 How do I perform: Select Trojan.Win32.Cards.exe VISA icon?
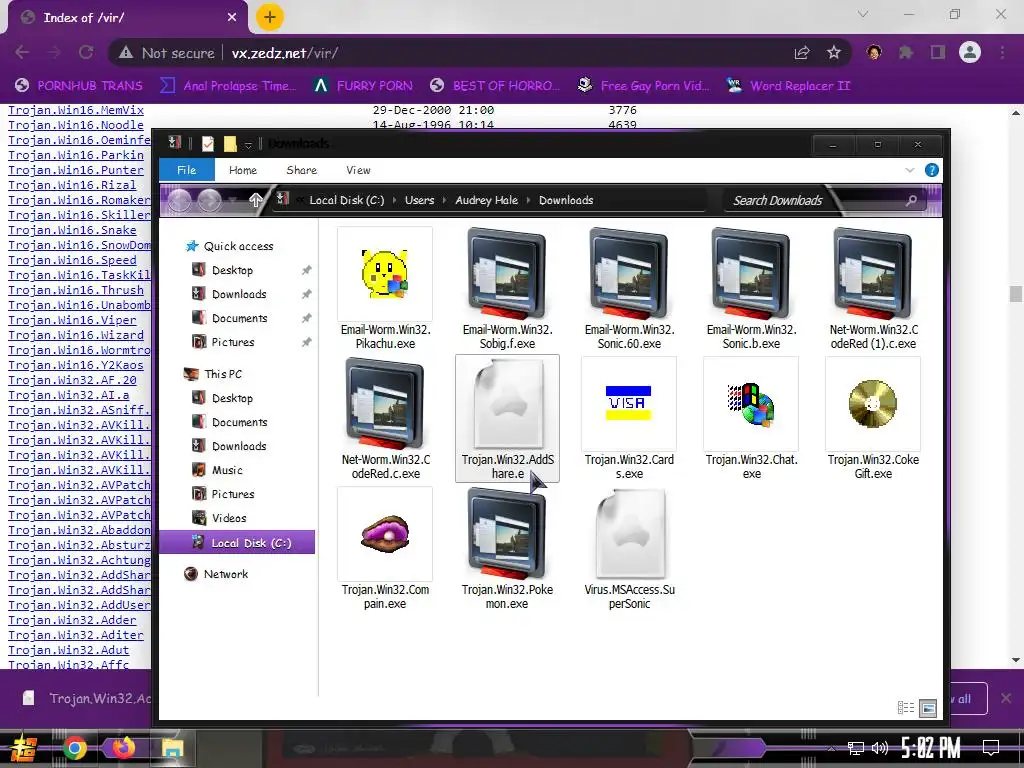[629, 403]
